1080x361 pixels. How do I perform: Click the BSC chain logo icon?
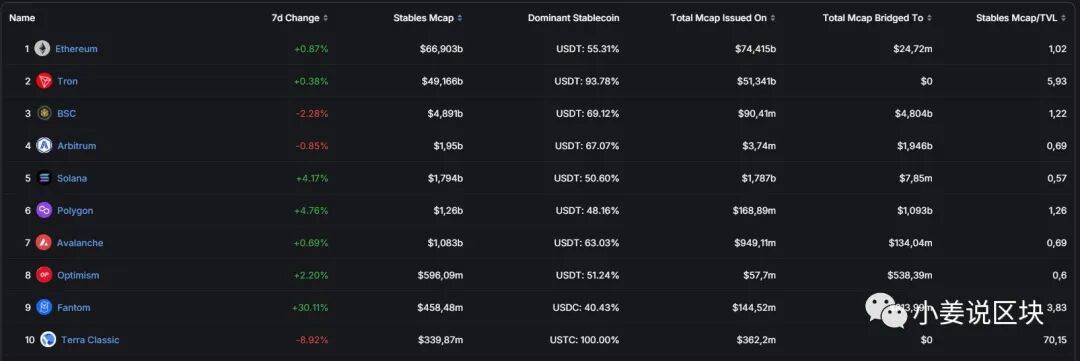point(44,113)
